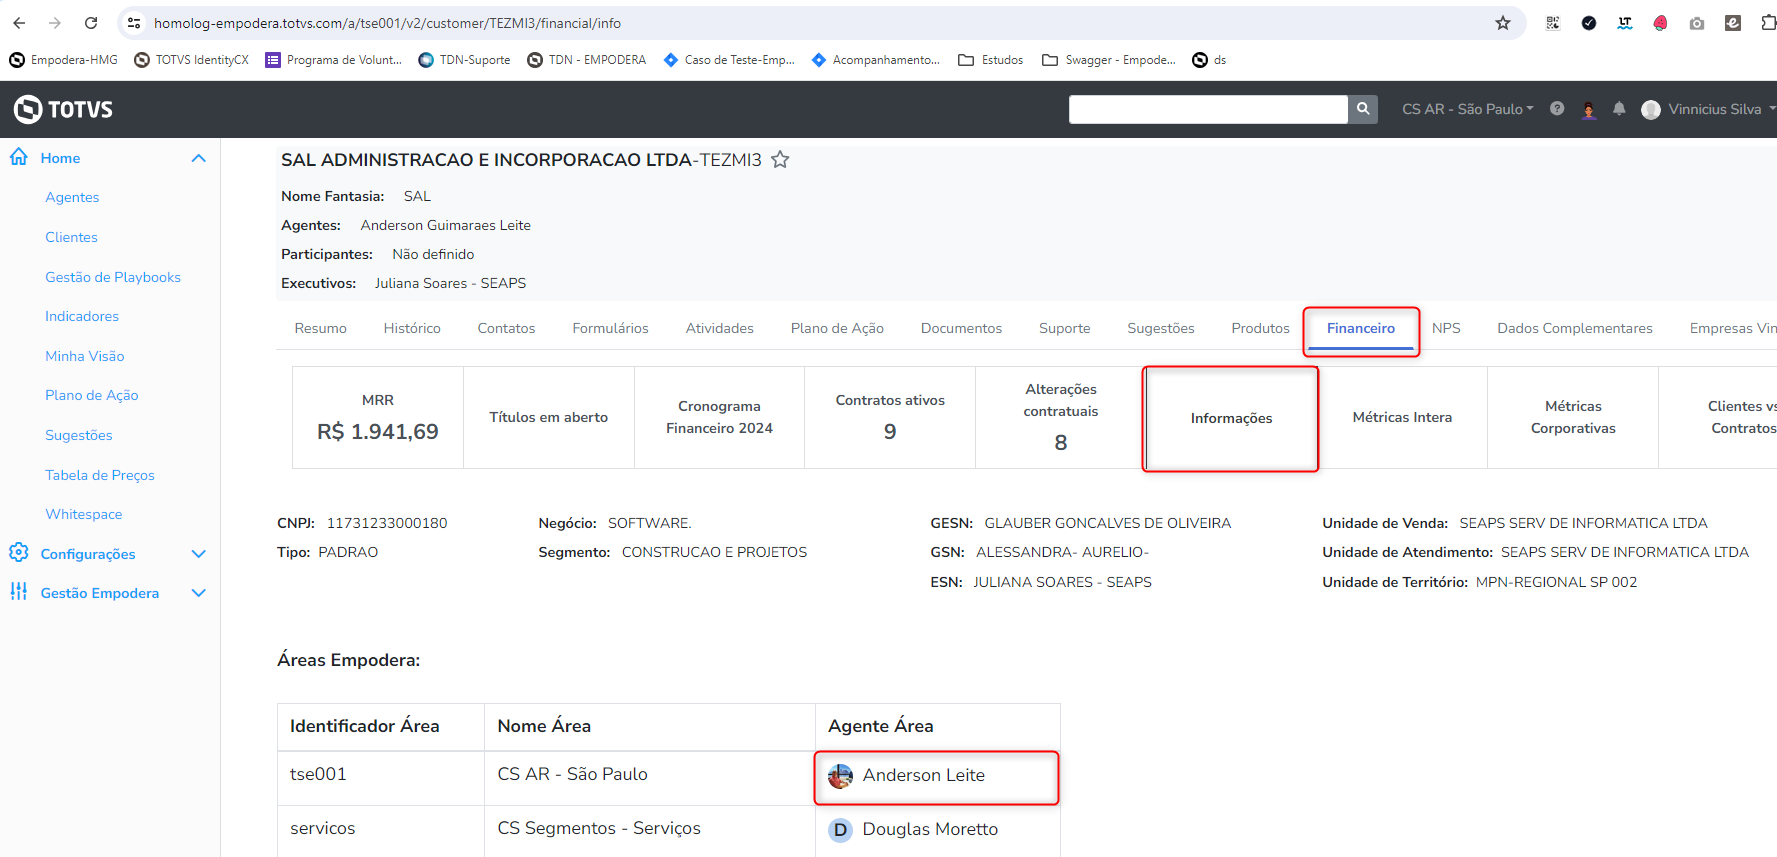Click the Vinnicius Silva profile picture
Screen dimensions: 1777x857
pyautogui.click(x=1651, y=109)
